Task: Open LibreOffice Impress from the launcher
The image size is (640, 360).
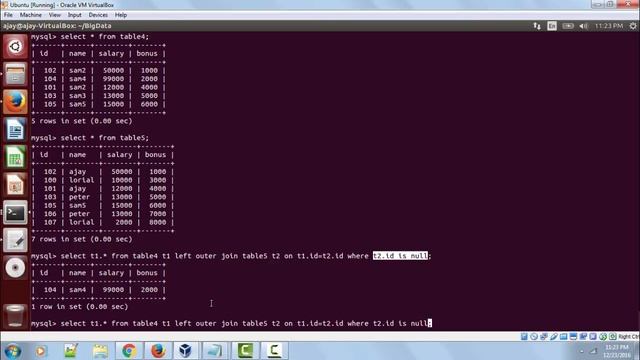Action: point(15,185)
